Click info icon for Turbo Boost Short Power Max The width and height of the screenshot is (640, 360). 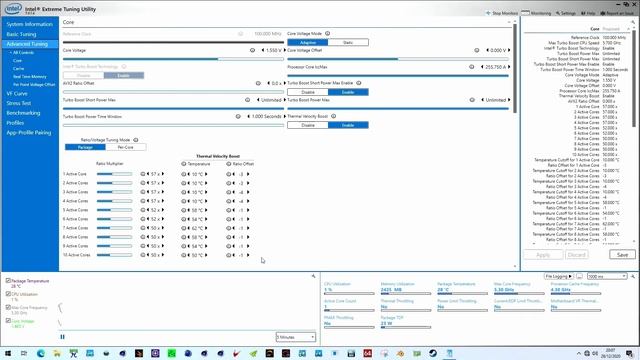[247, 100]
